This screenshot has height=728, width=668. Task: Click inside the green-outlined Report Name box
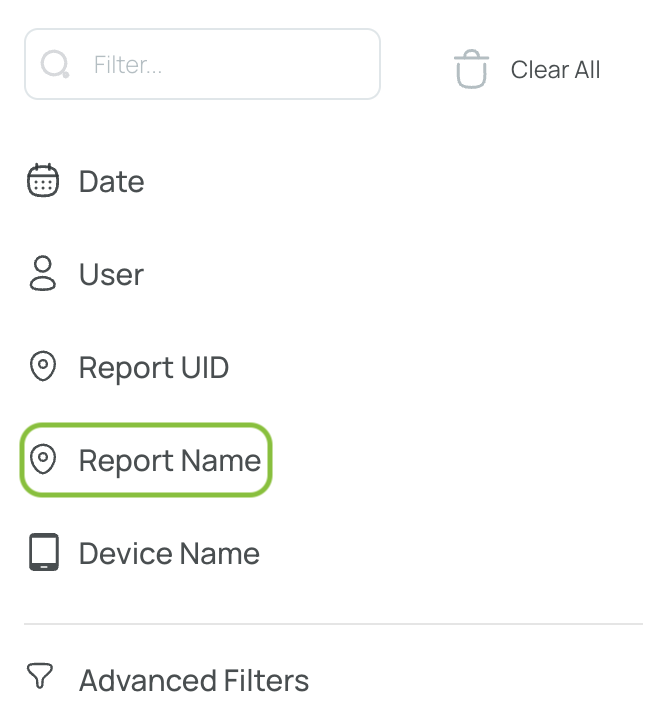[x=146, y=460]
